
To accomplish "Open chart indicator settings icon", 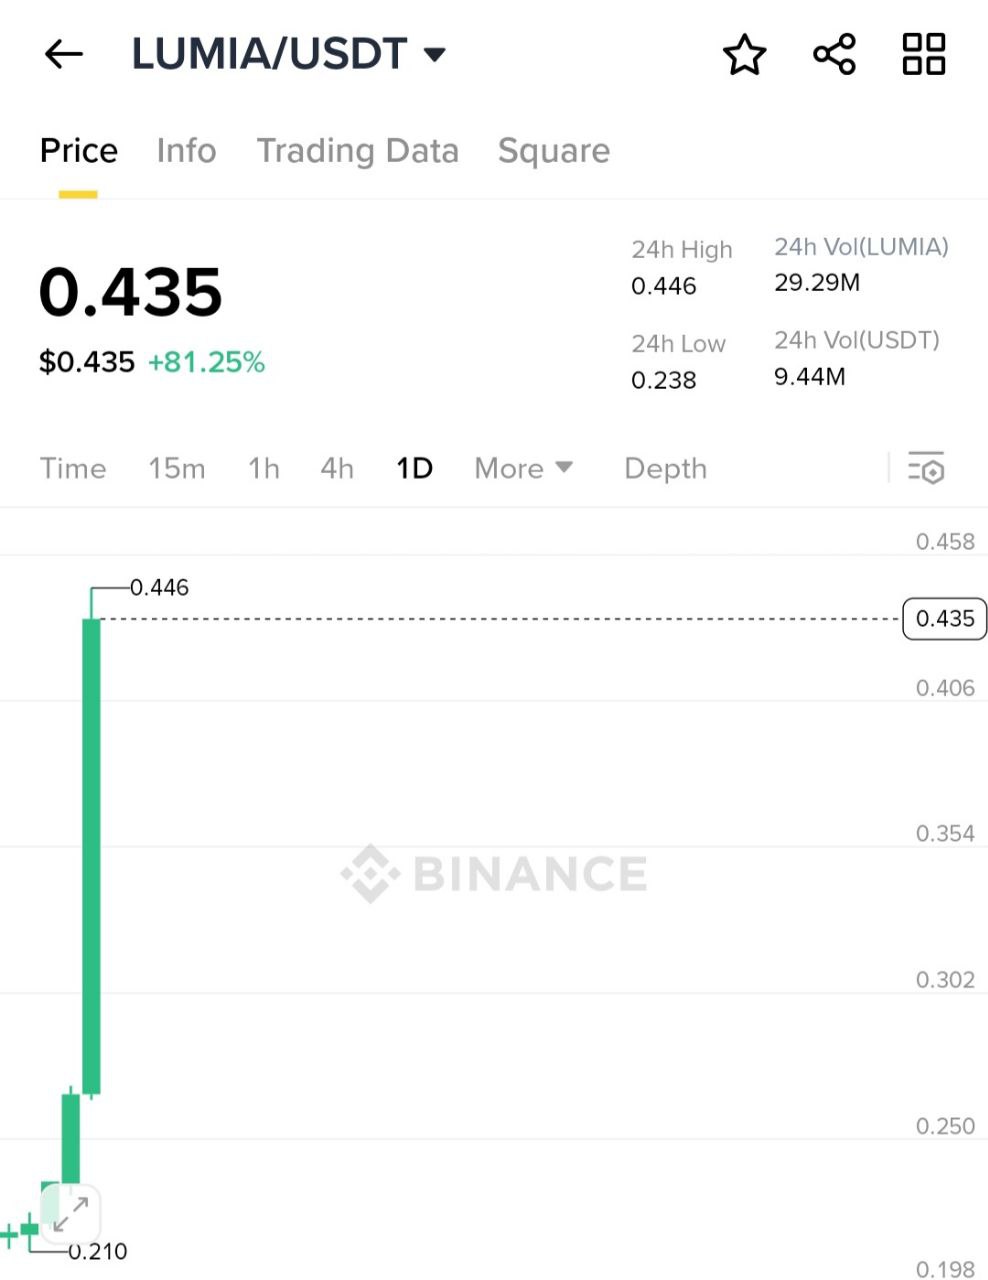I will click(x=926, y=468).
